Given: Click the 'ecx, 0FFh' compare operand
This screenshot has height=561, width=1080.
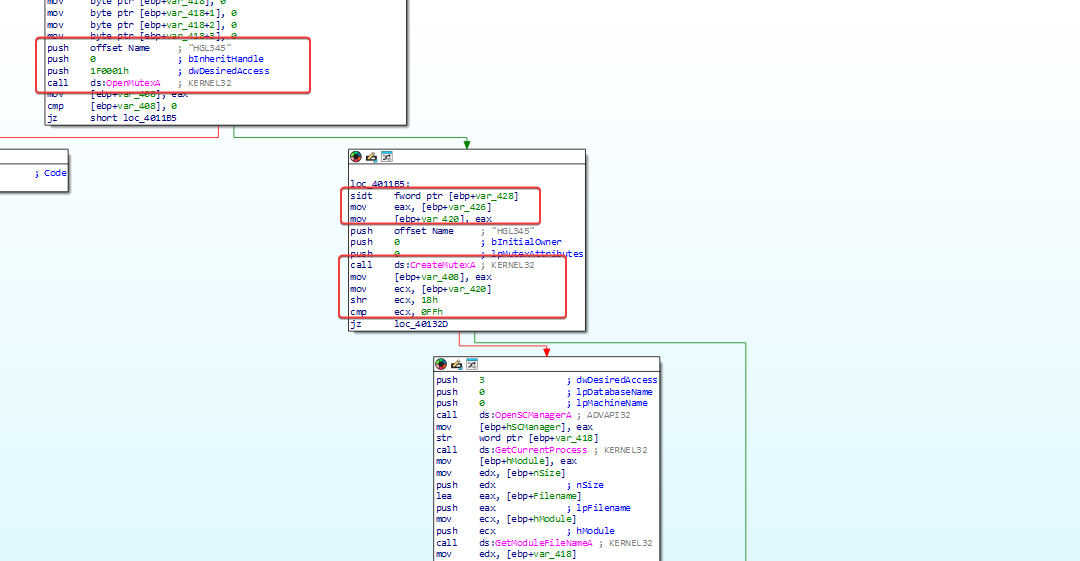Looking at the screenshot, I should point(418,312).
